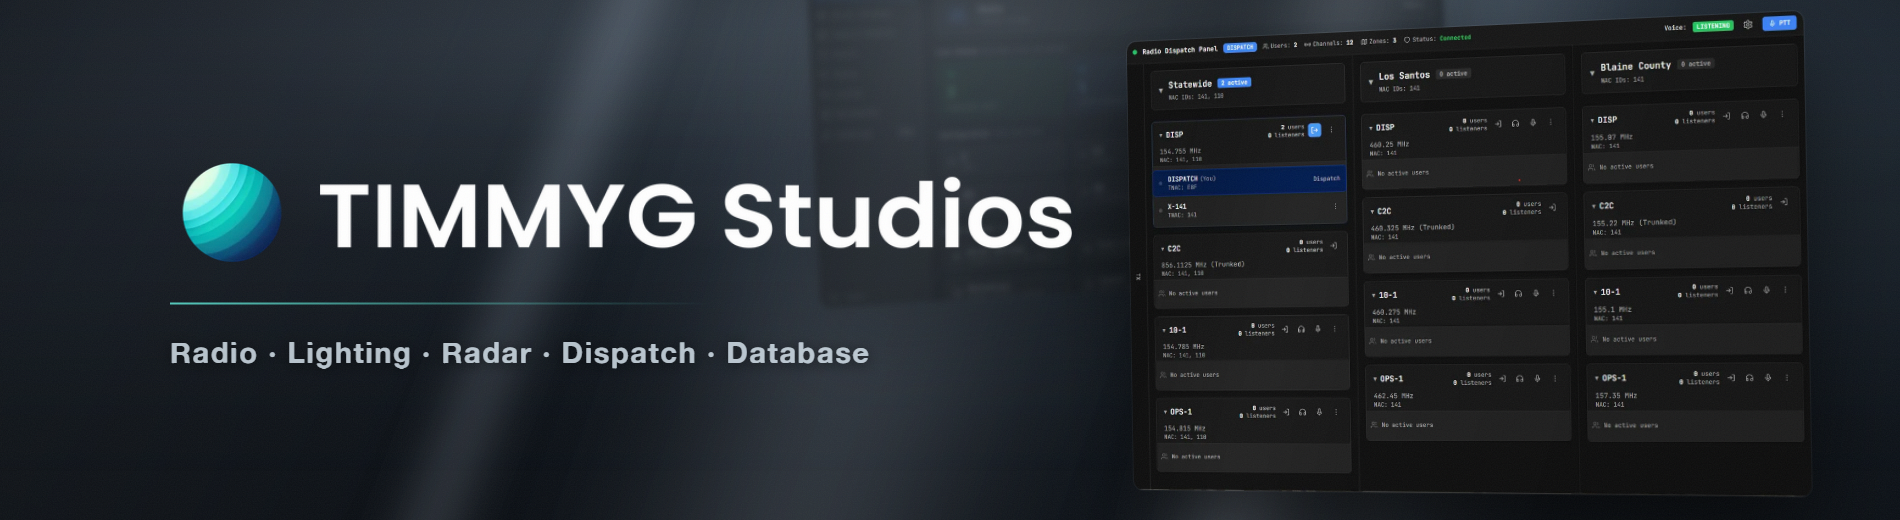Click the blue PTT button
The image size is (1900, 520).
click(1779, 23)
